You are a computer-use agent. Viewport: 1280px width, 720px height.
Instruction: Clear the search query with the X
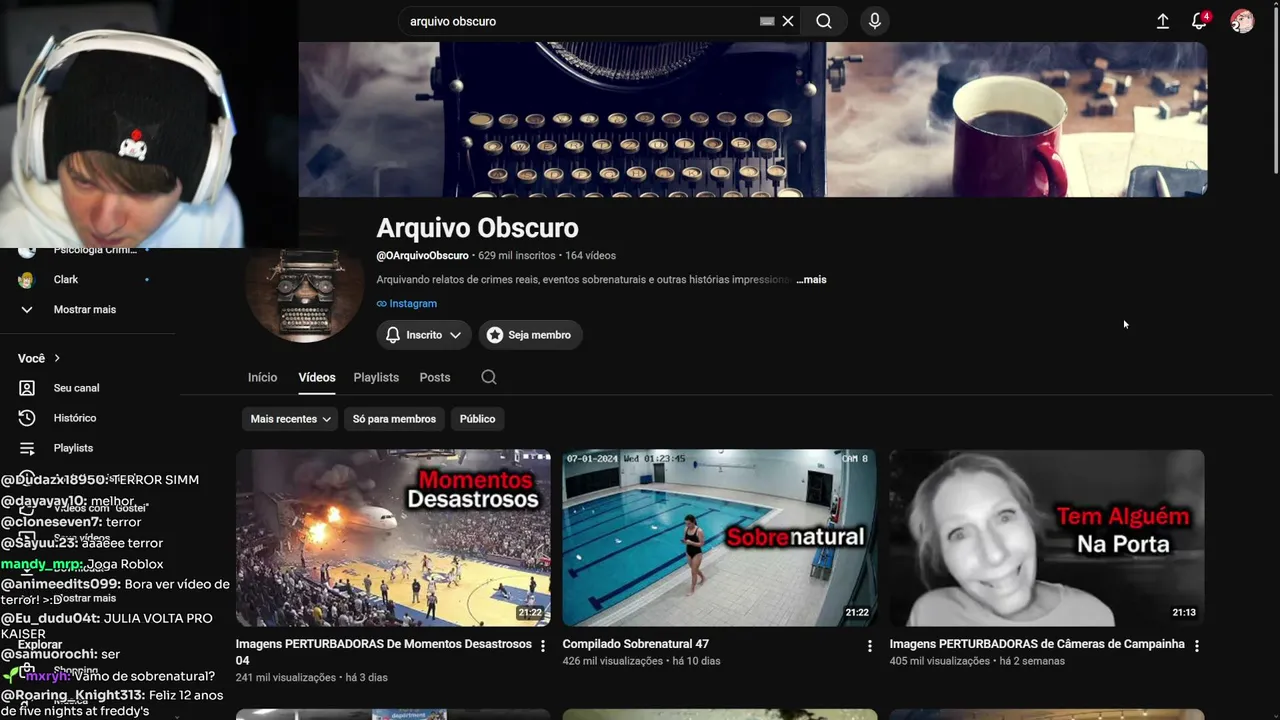pos(788,21)
